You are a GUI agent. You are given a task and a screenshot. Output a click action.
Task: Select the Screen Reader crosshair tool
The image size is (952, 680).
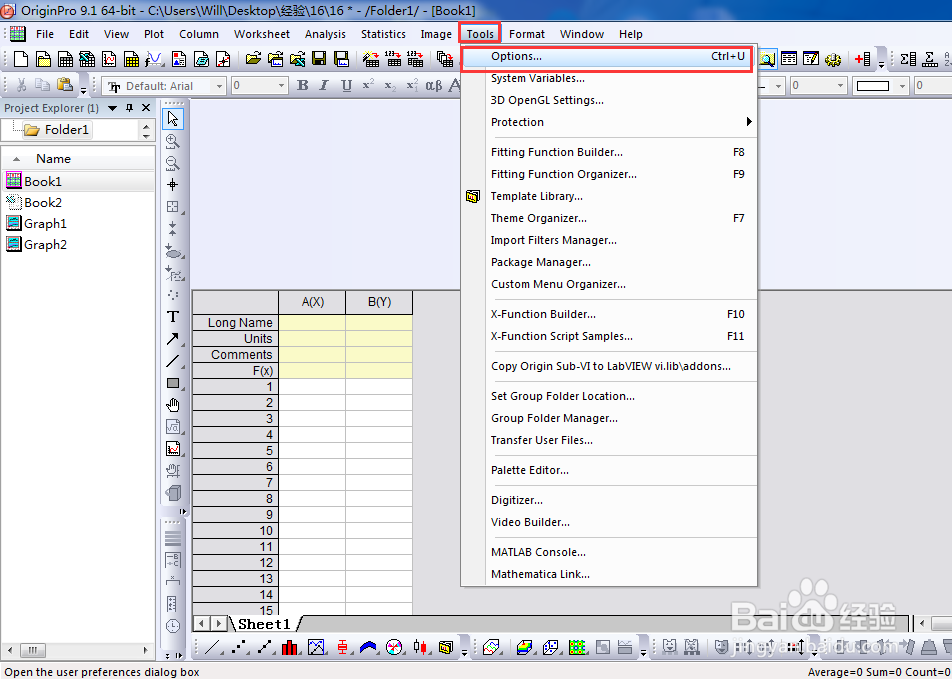point(173,185)
